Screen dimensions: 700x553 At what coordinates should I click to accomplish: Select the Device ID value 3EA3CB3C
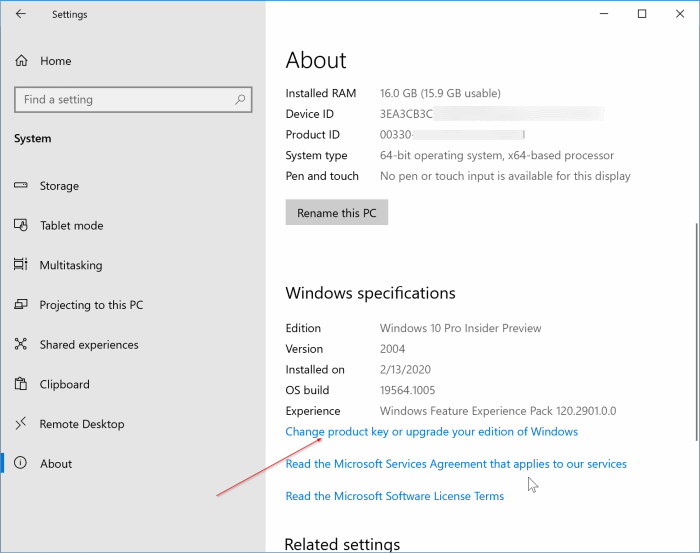coord(406,114)
